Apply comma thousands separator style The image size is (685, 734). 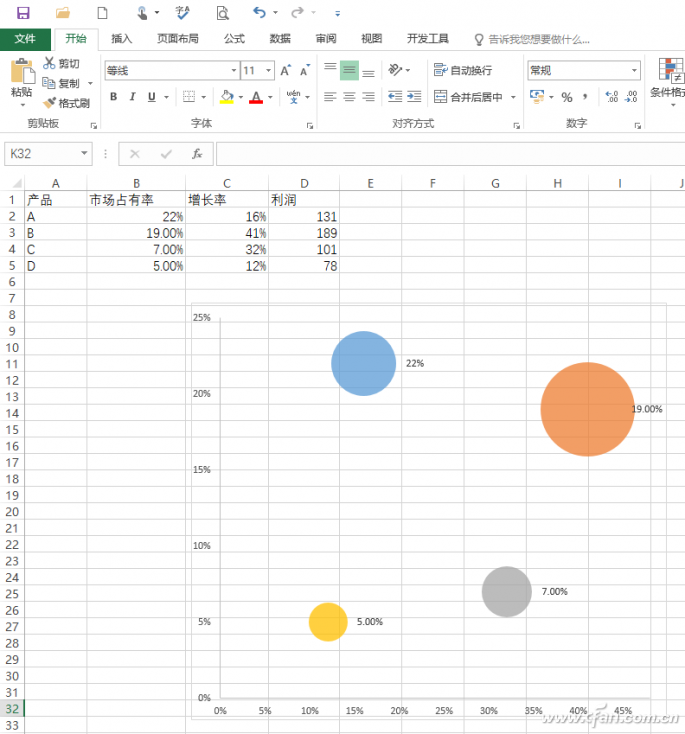(585, 97)
